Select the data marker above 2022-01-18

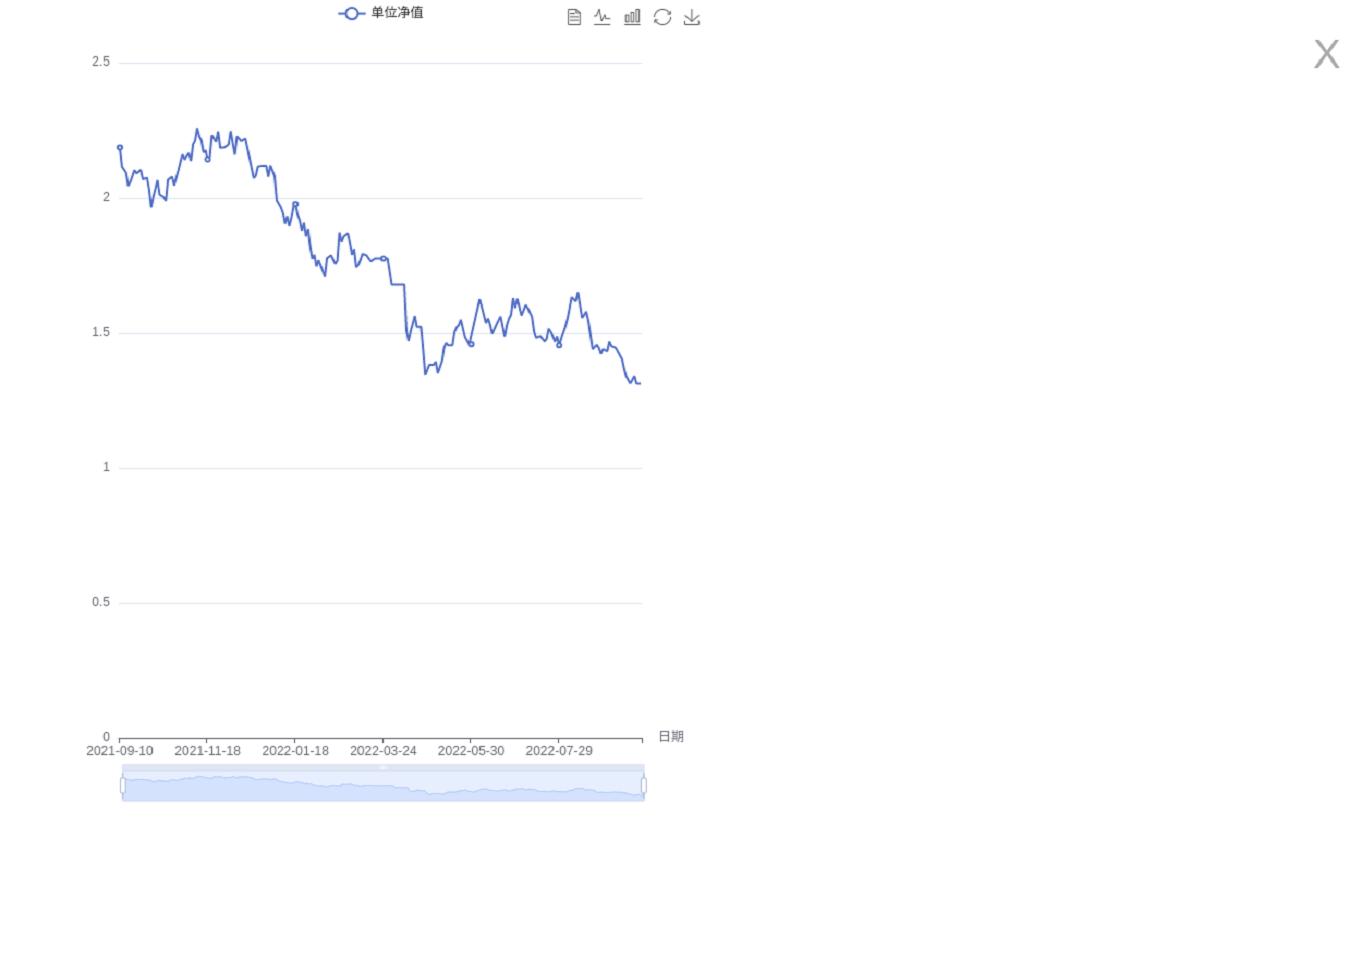[x=295, y=204]
